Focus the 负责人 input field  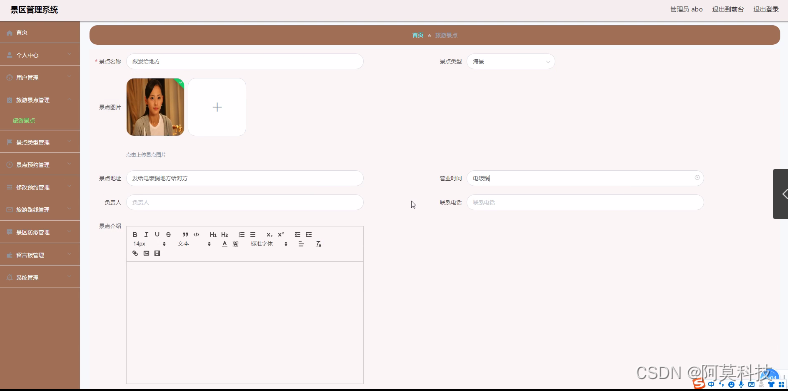coord(245,202)
